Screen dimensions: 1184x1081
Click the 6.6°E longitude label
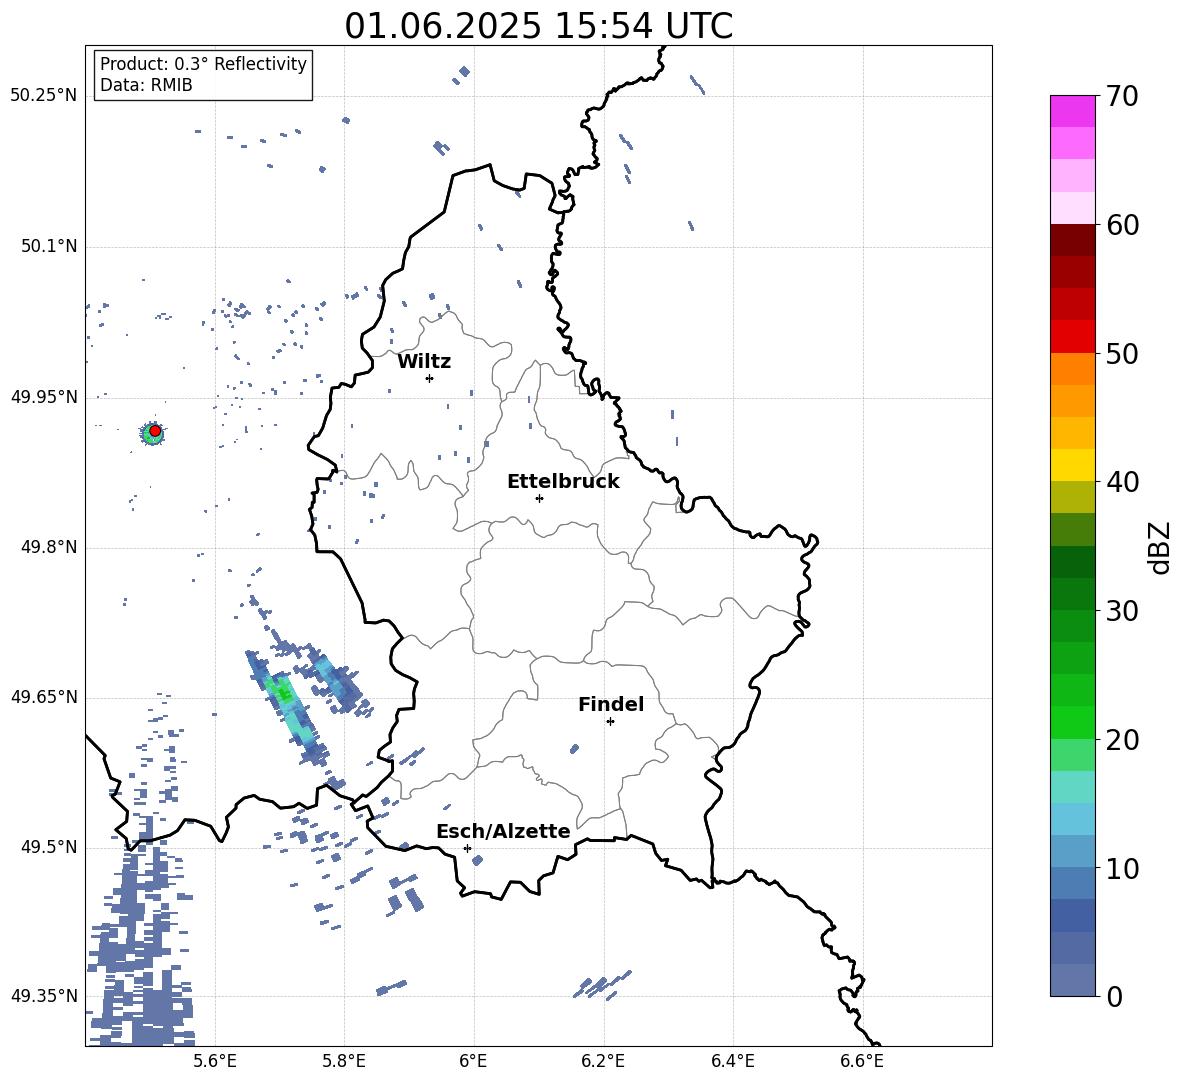click(x=862, y=1061)
